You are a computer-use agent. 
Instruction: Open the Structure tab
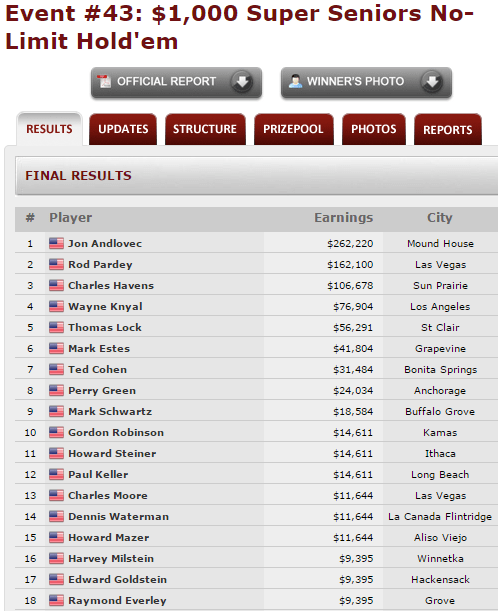point(205,129)
